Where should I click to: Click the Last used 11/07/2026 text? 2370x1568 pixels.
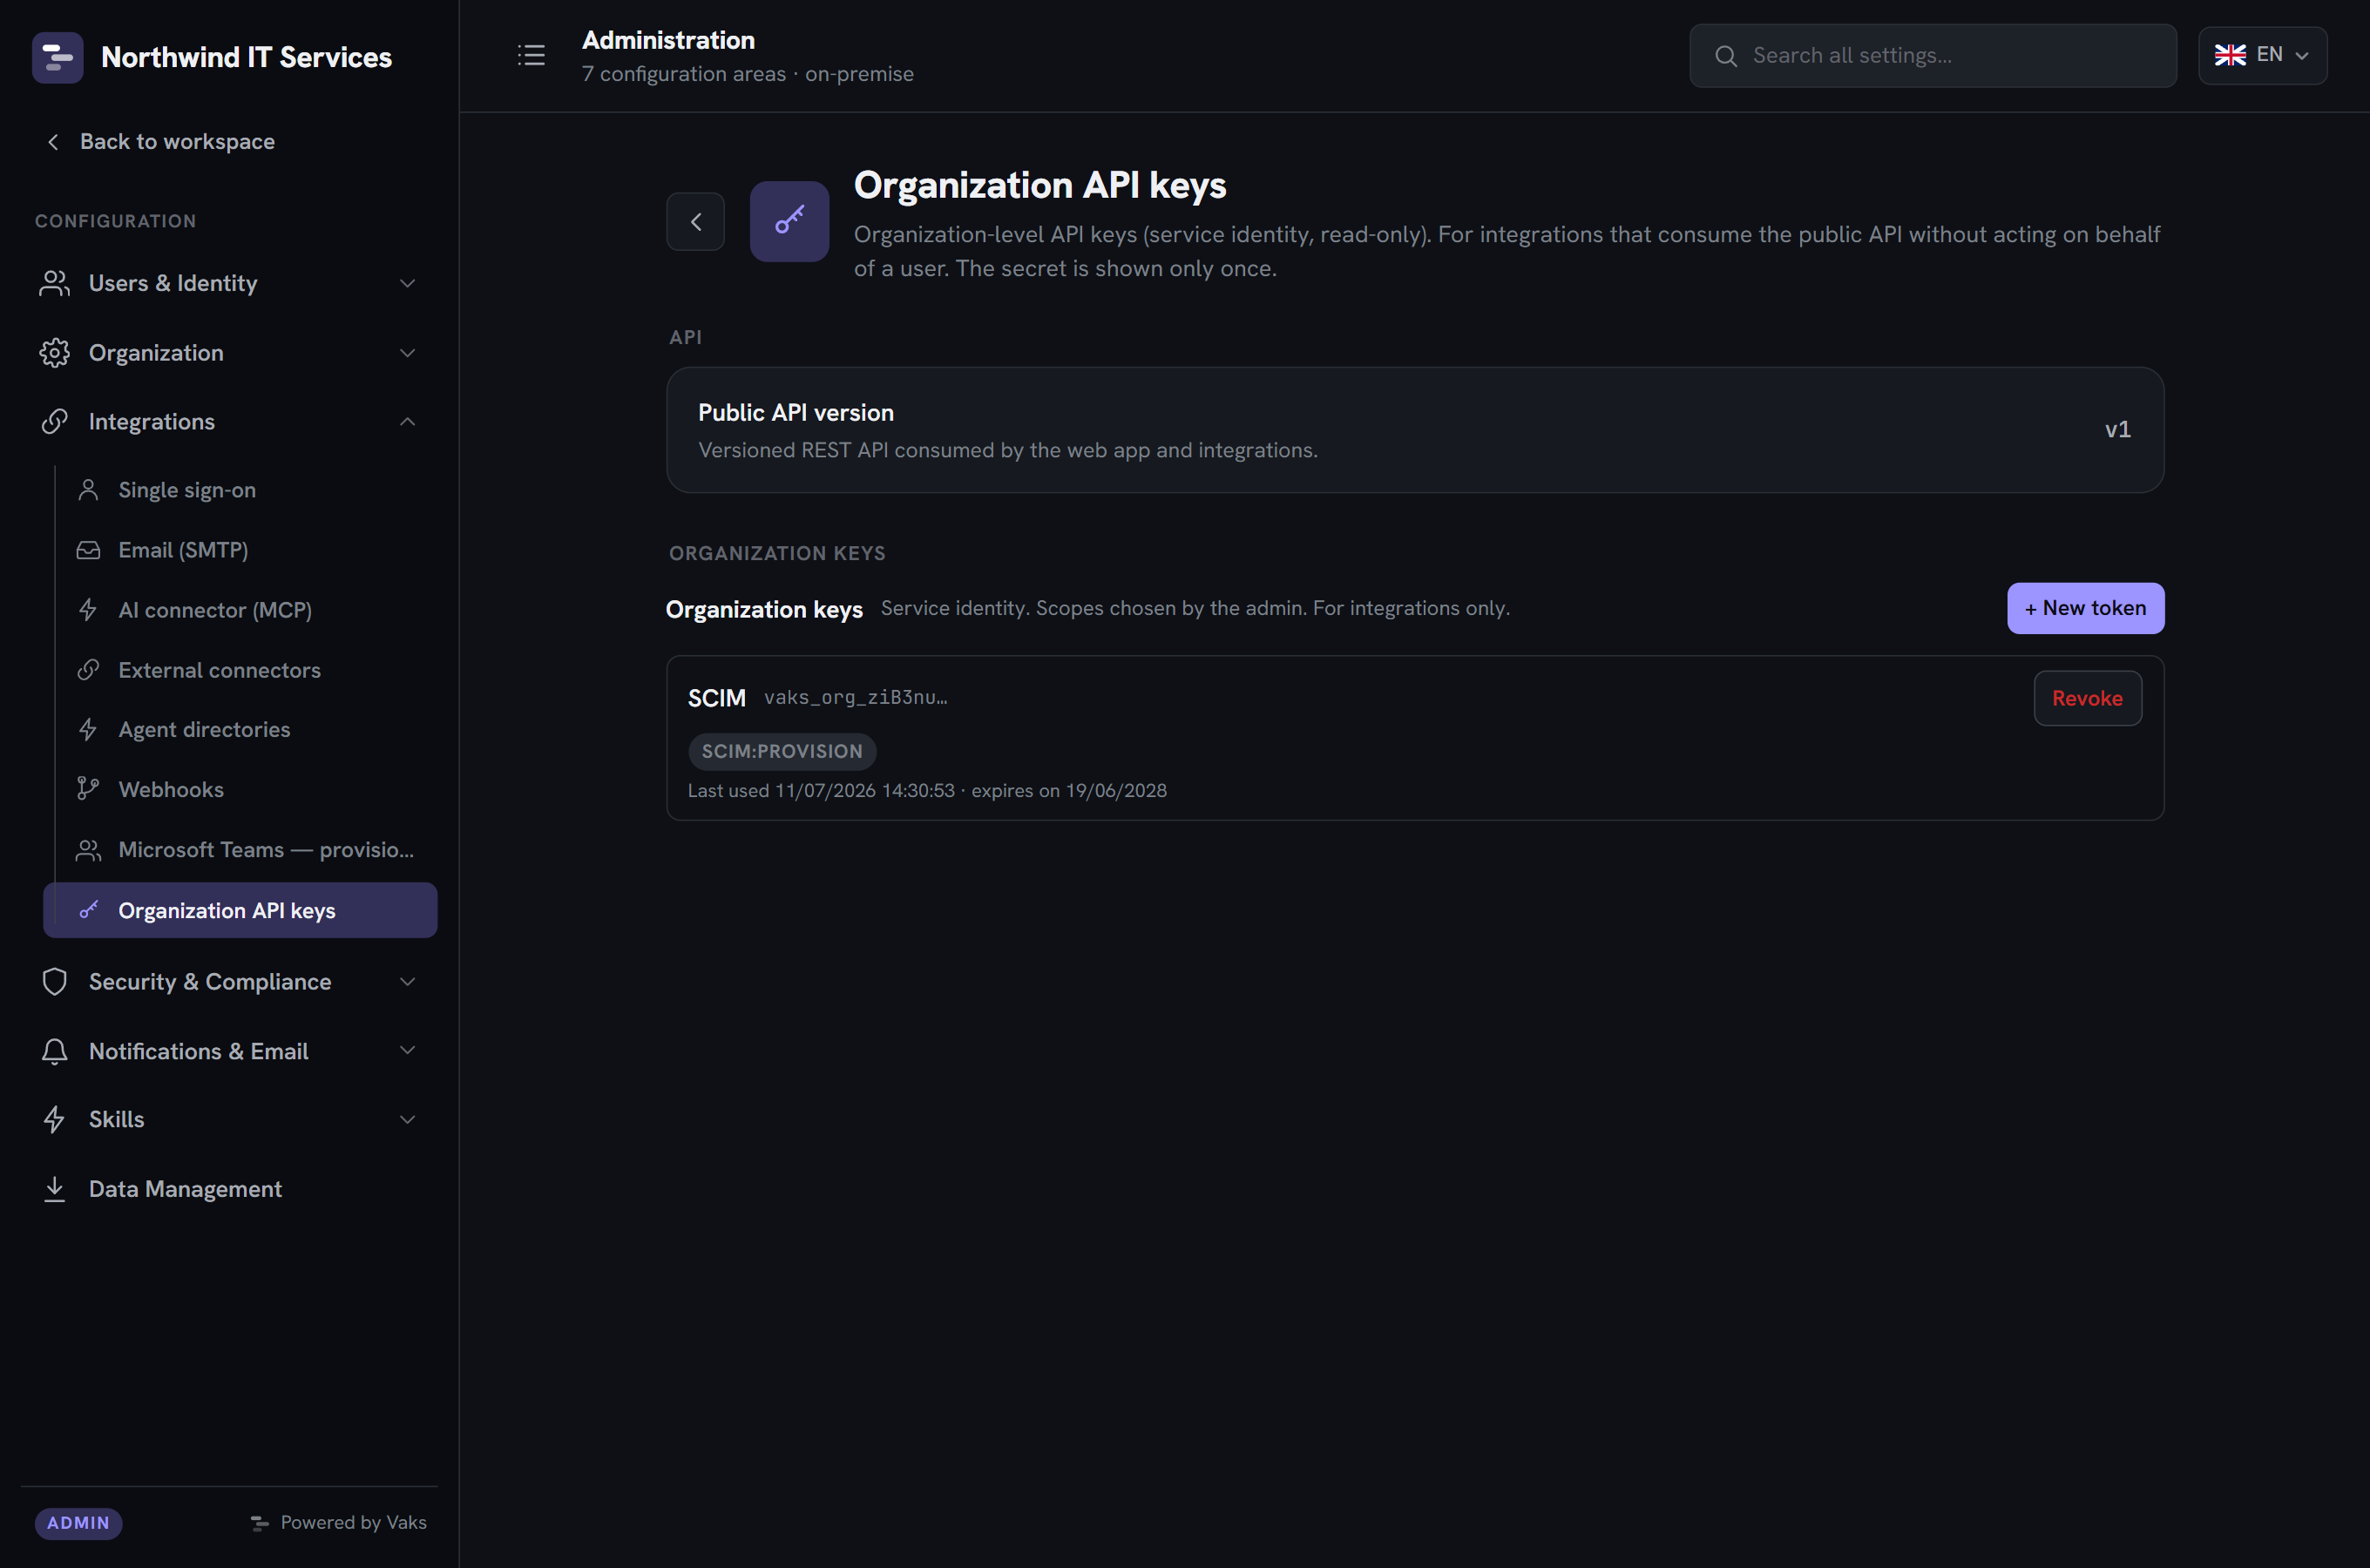pos(821,791)
